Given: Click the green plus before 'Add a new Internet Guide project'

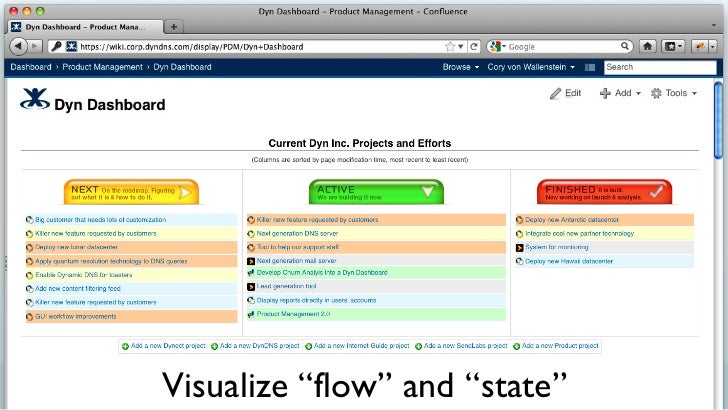Looking at the screenshot, I should click(x=308, y=346).
